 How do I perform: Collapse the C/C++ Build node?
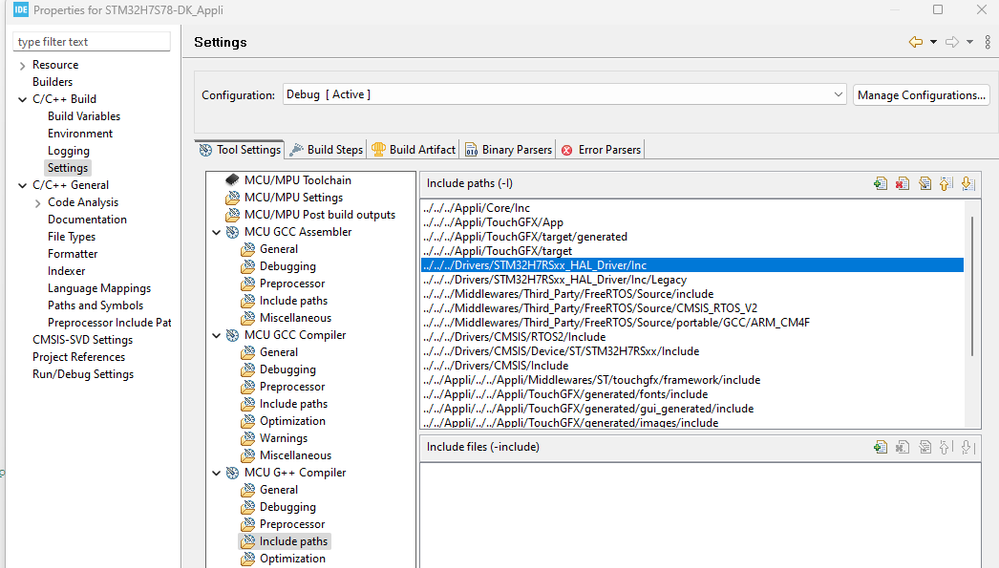[22, 99]
